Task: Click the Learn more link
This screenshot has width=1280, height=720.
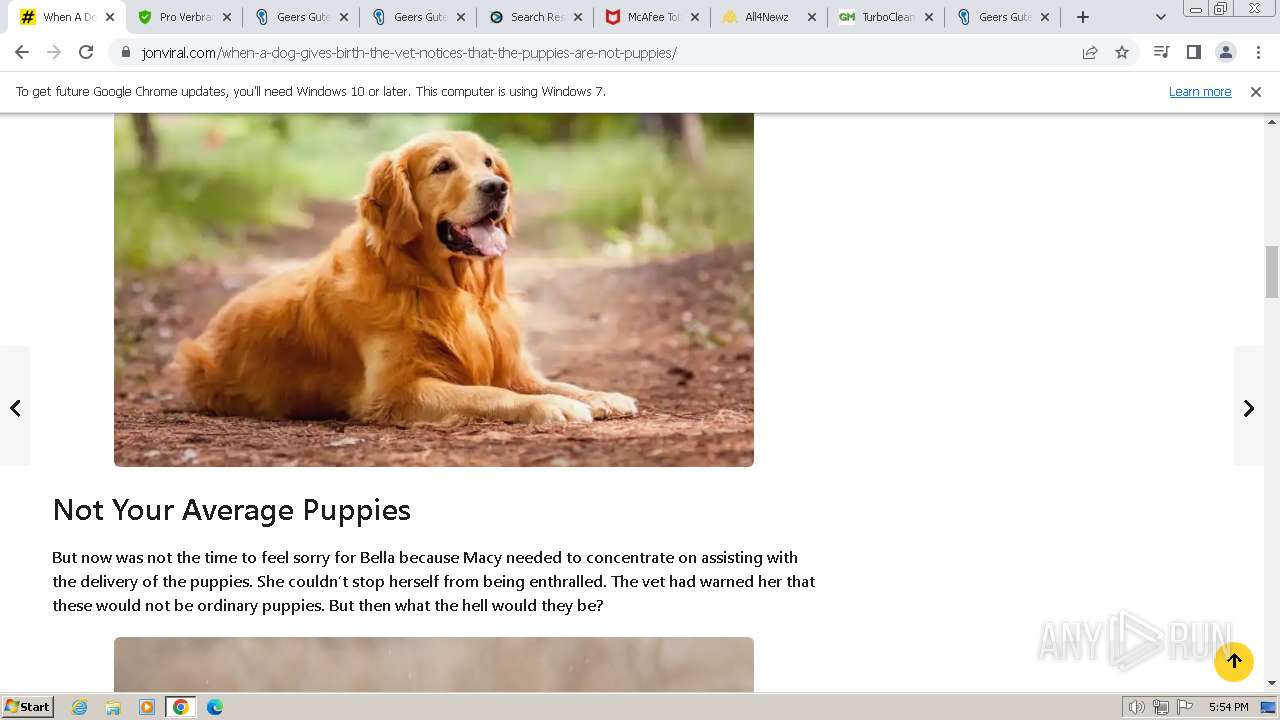Action: (1200, 92)
